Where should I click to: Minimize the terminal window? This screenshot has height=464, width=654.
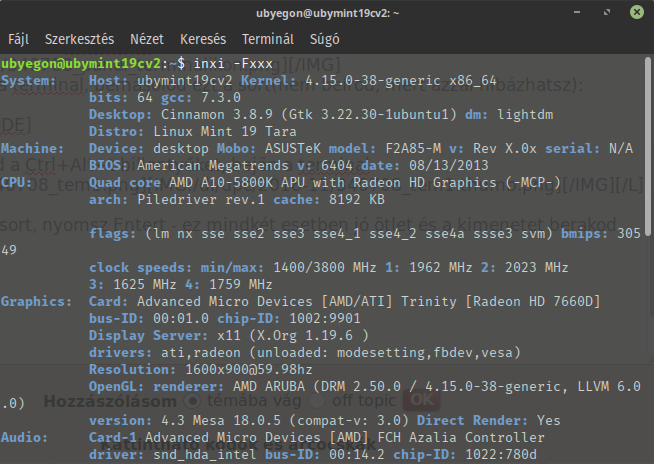pos(577,12)
